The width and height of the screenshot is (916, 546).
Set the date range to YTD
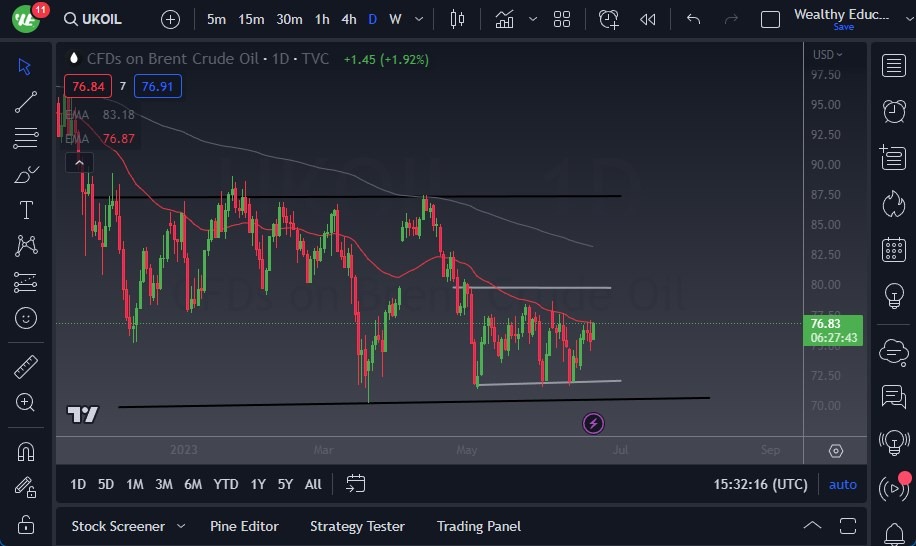(x=226, y=484)
